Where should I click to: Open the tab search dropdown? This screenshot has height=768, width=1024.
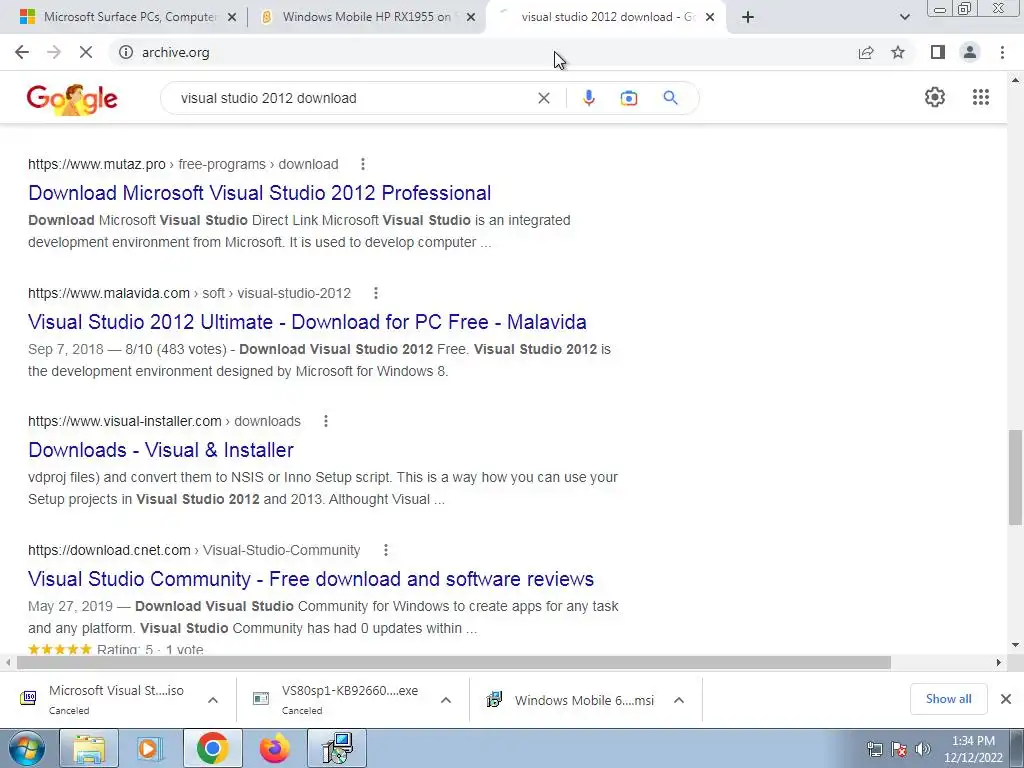904,17
